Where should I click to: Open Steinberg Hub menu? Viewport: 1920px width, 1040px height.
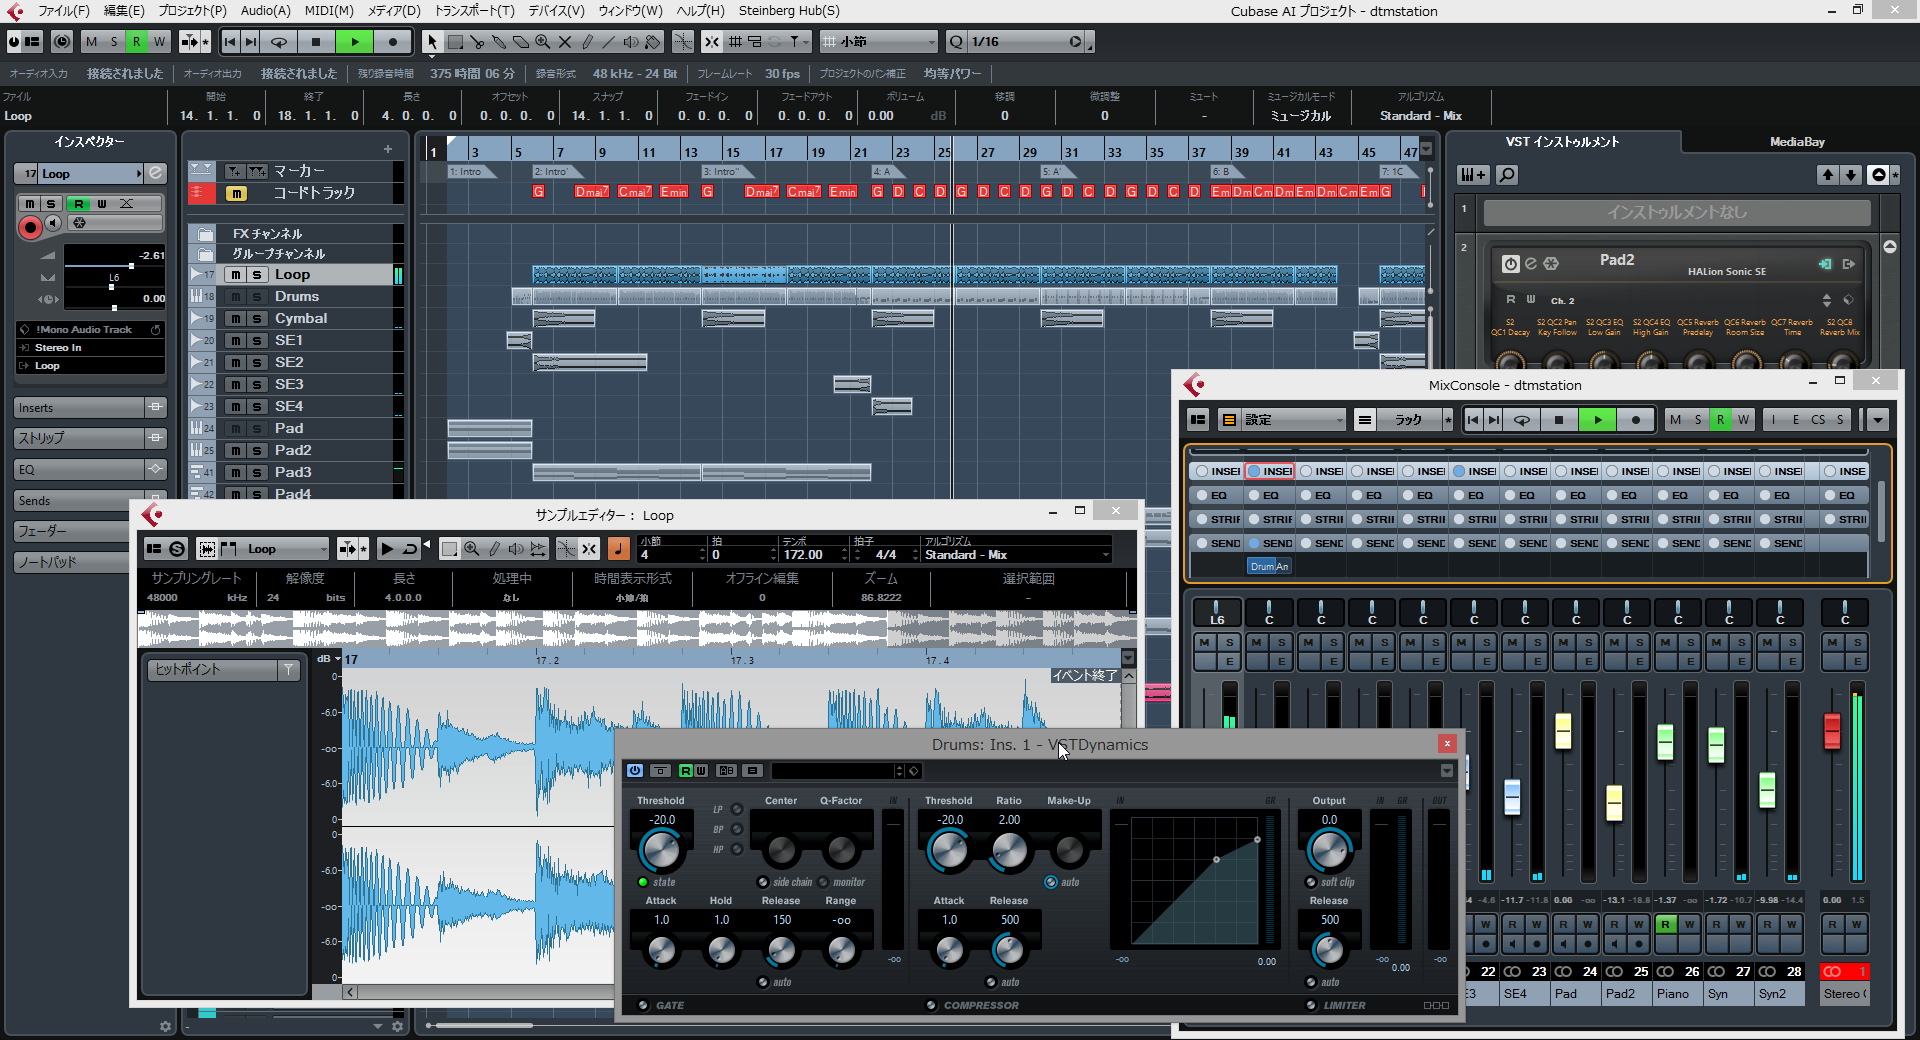tap(789, 11)
